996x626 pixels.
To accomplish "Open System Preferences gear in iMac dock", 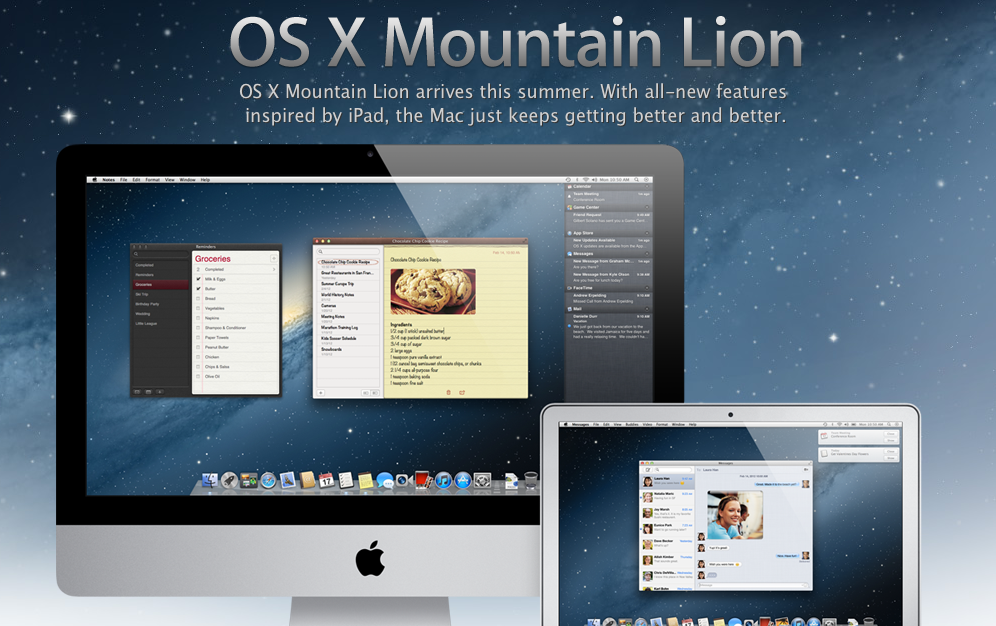I will point(482,481).
